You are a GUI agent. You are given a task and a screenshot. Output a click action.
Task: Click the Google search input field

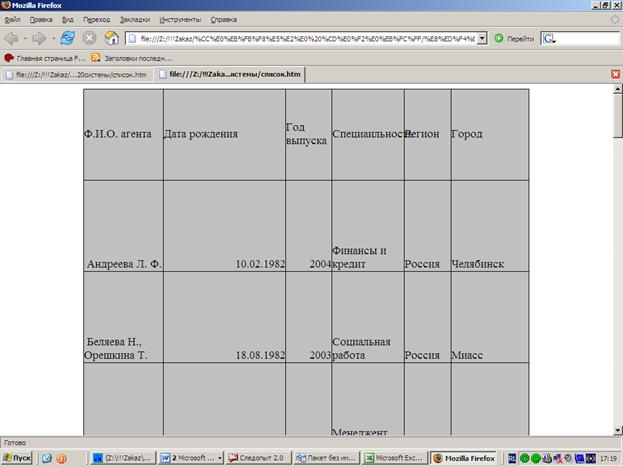(x=588, y=39)
